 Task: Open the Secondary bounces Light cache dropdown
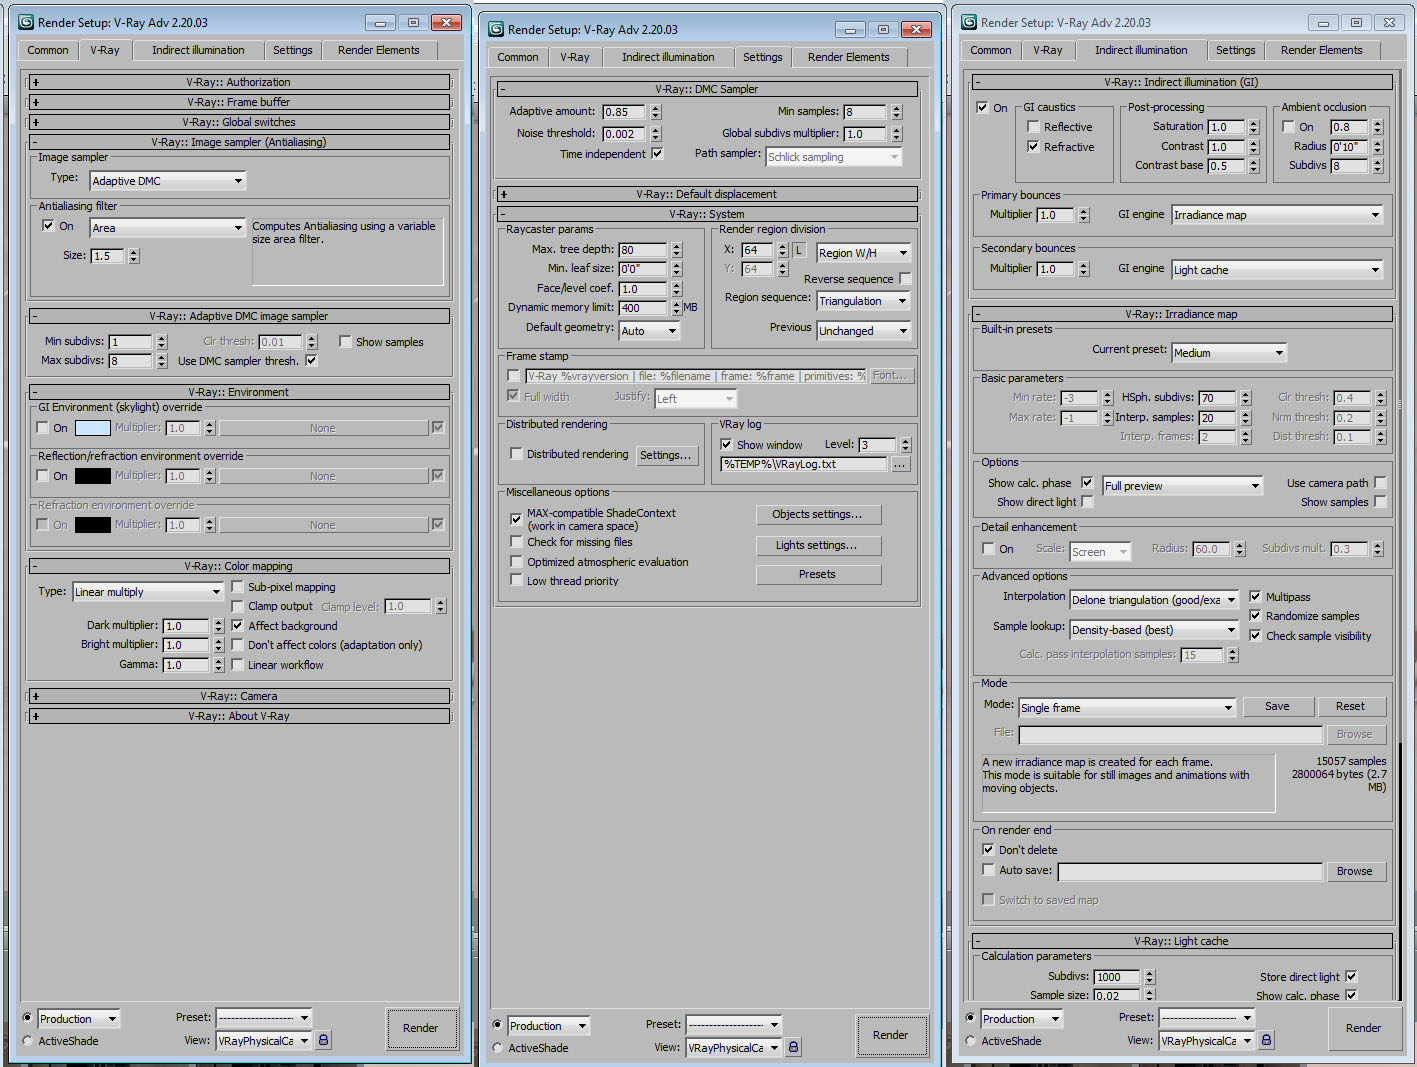tap(1277, 270)
